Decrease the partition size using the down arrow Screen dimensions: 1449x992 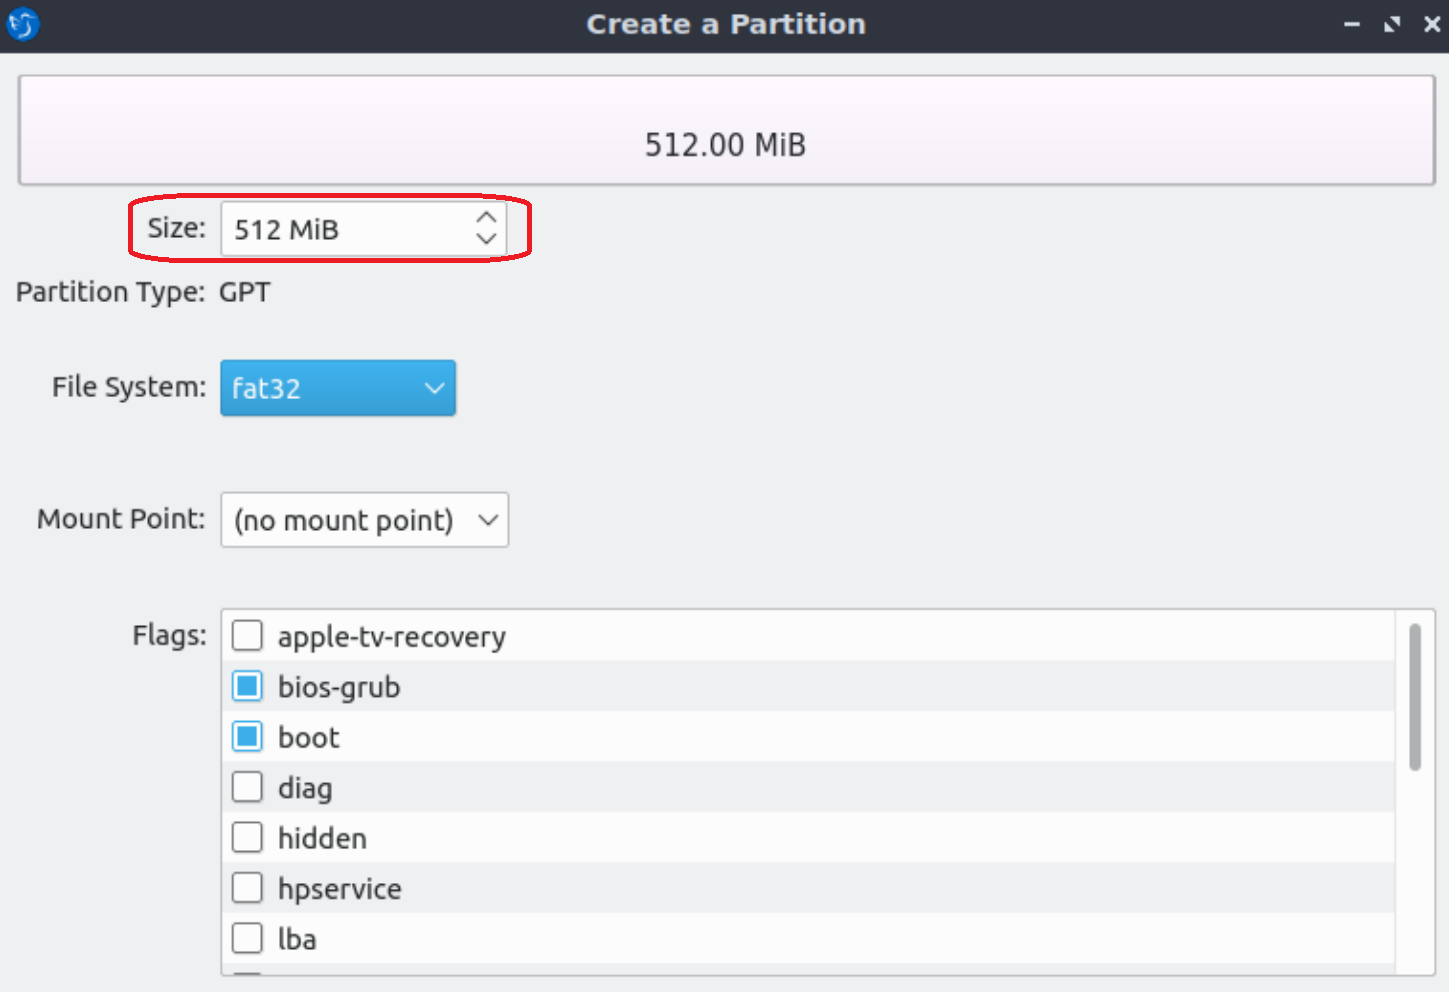(486, 240)
